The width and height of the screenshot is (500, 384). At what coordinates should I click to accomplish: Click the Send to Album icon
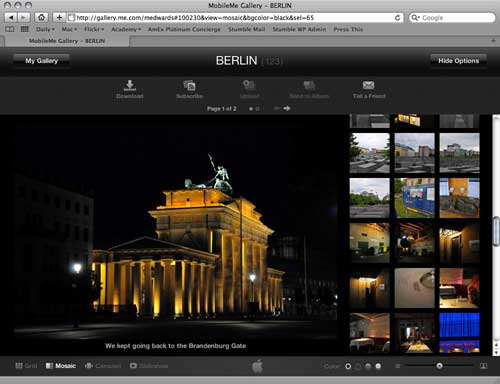tap(309, 85)
